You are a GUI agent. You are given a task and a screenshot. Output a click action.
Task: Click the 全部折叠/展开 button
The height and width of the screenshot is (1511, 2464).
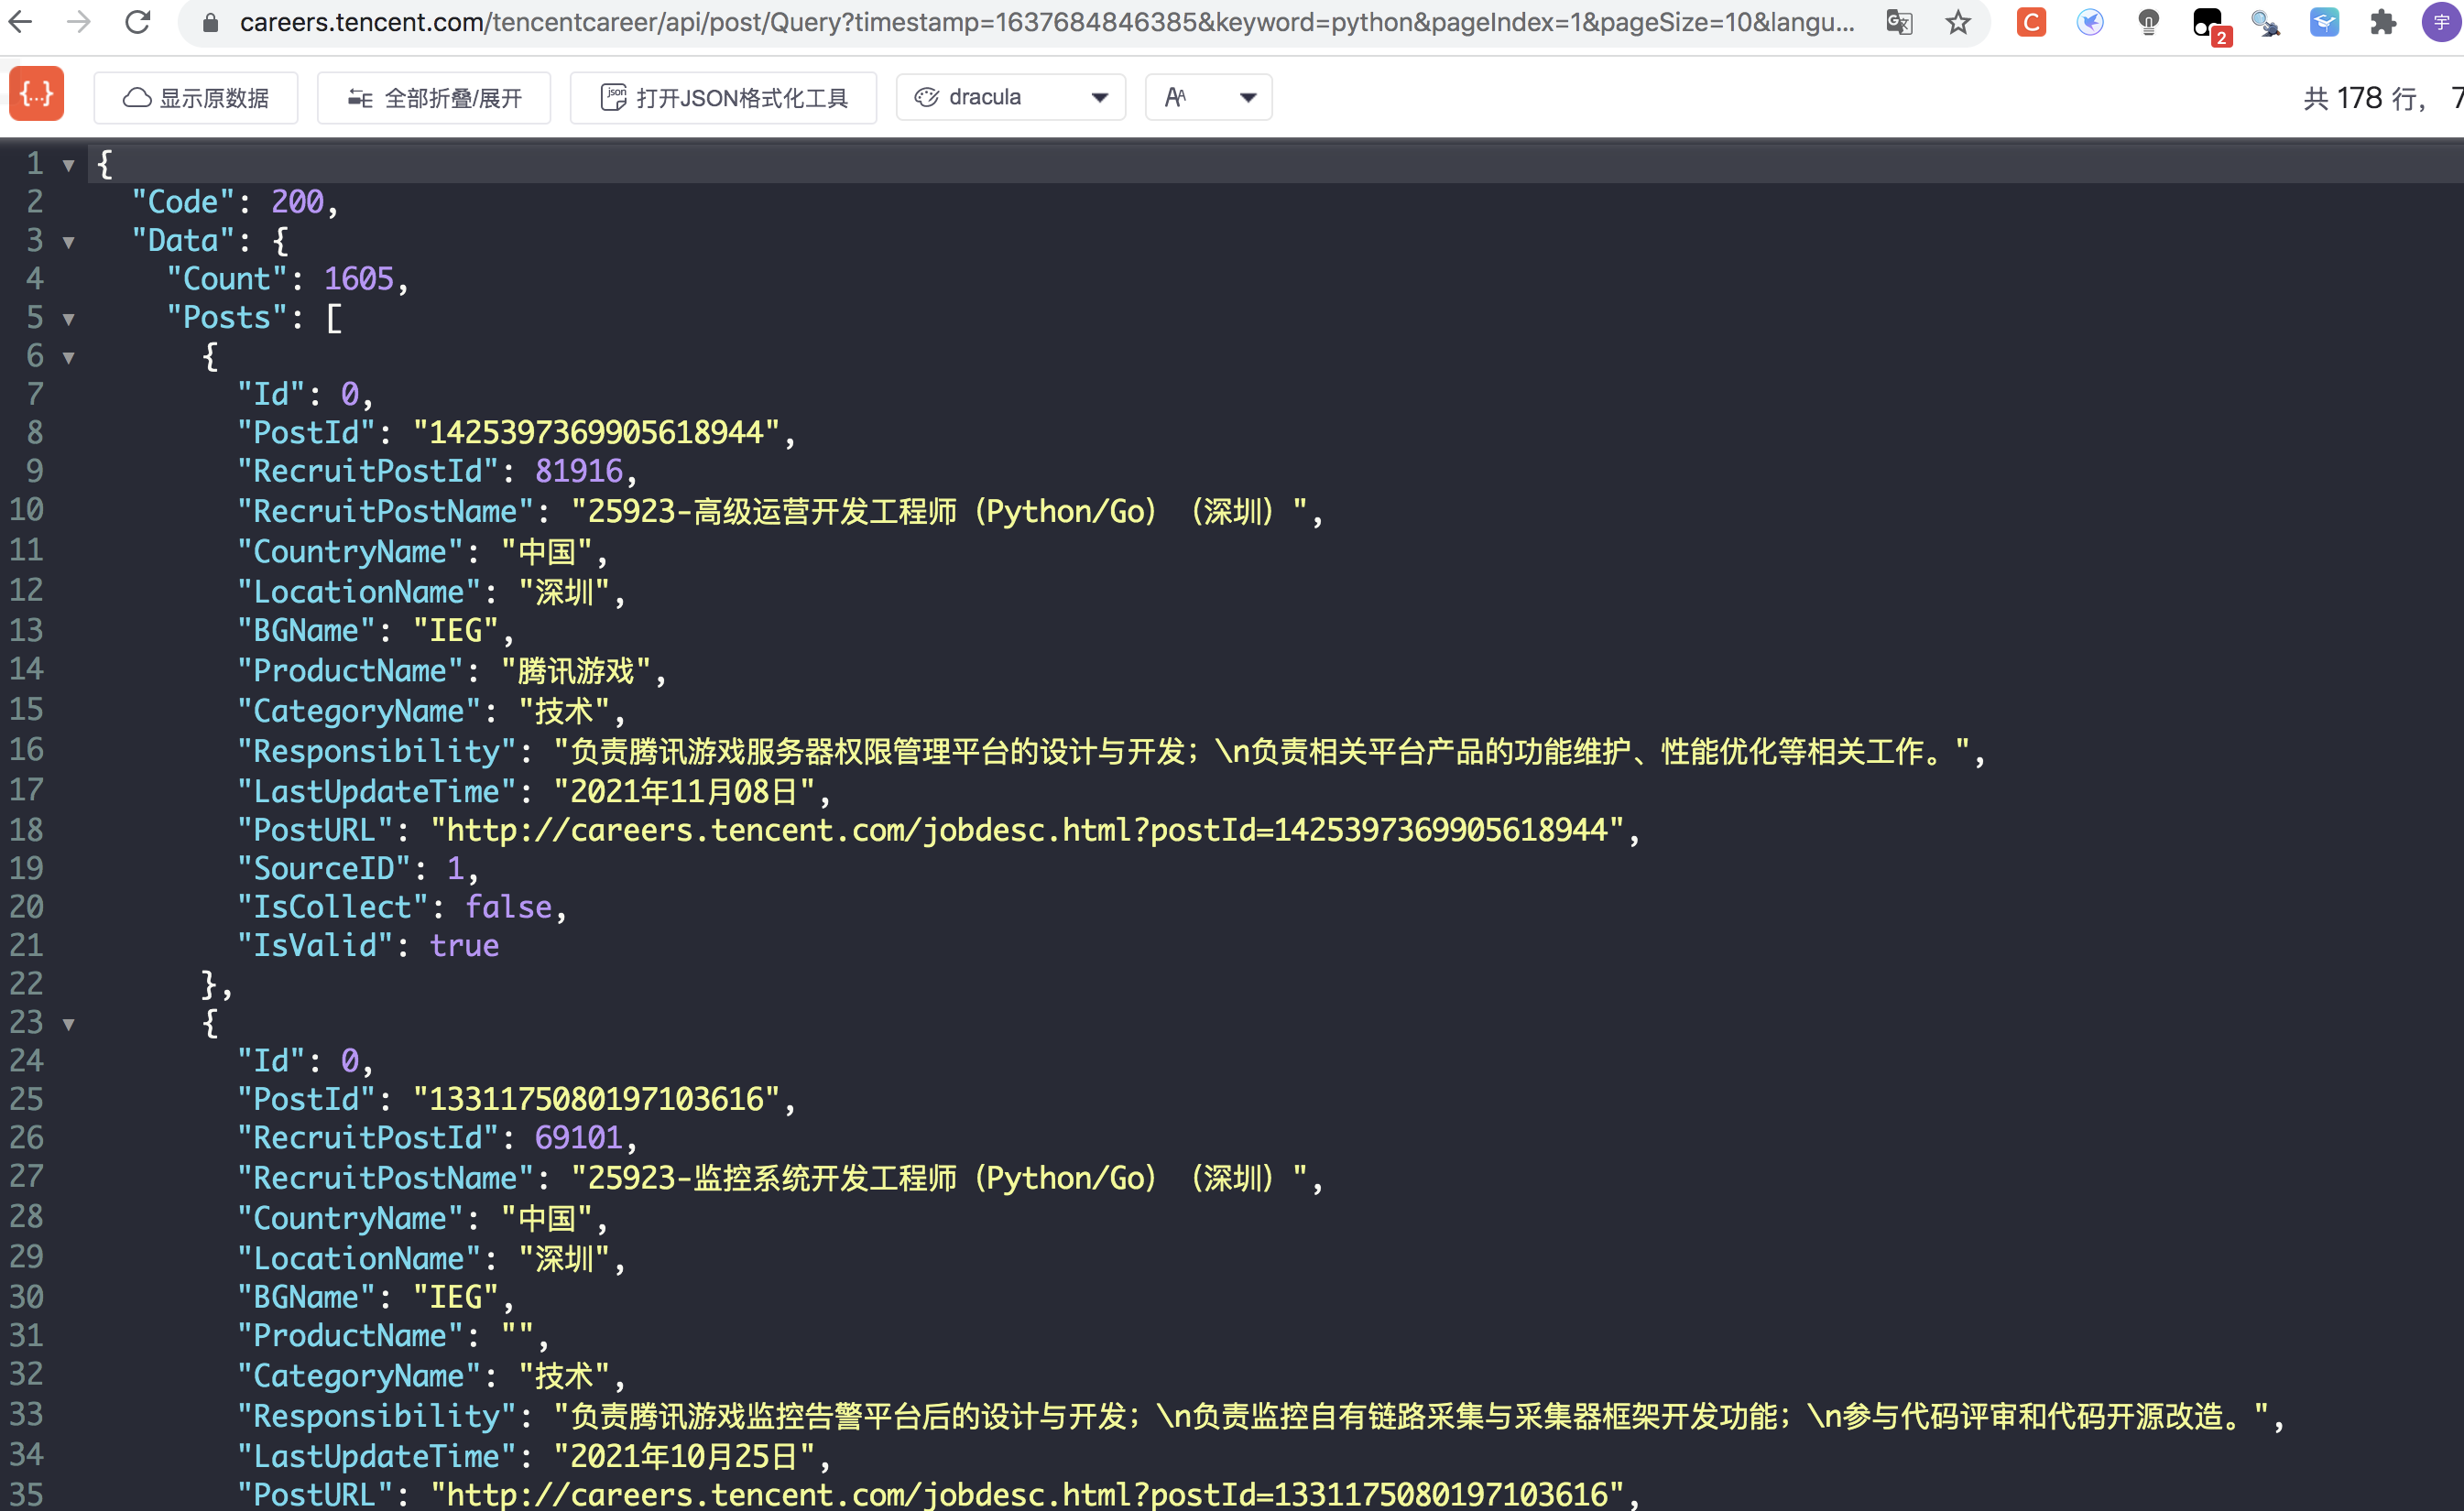tap(434, 97)
